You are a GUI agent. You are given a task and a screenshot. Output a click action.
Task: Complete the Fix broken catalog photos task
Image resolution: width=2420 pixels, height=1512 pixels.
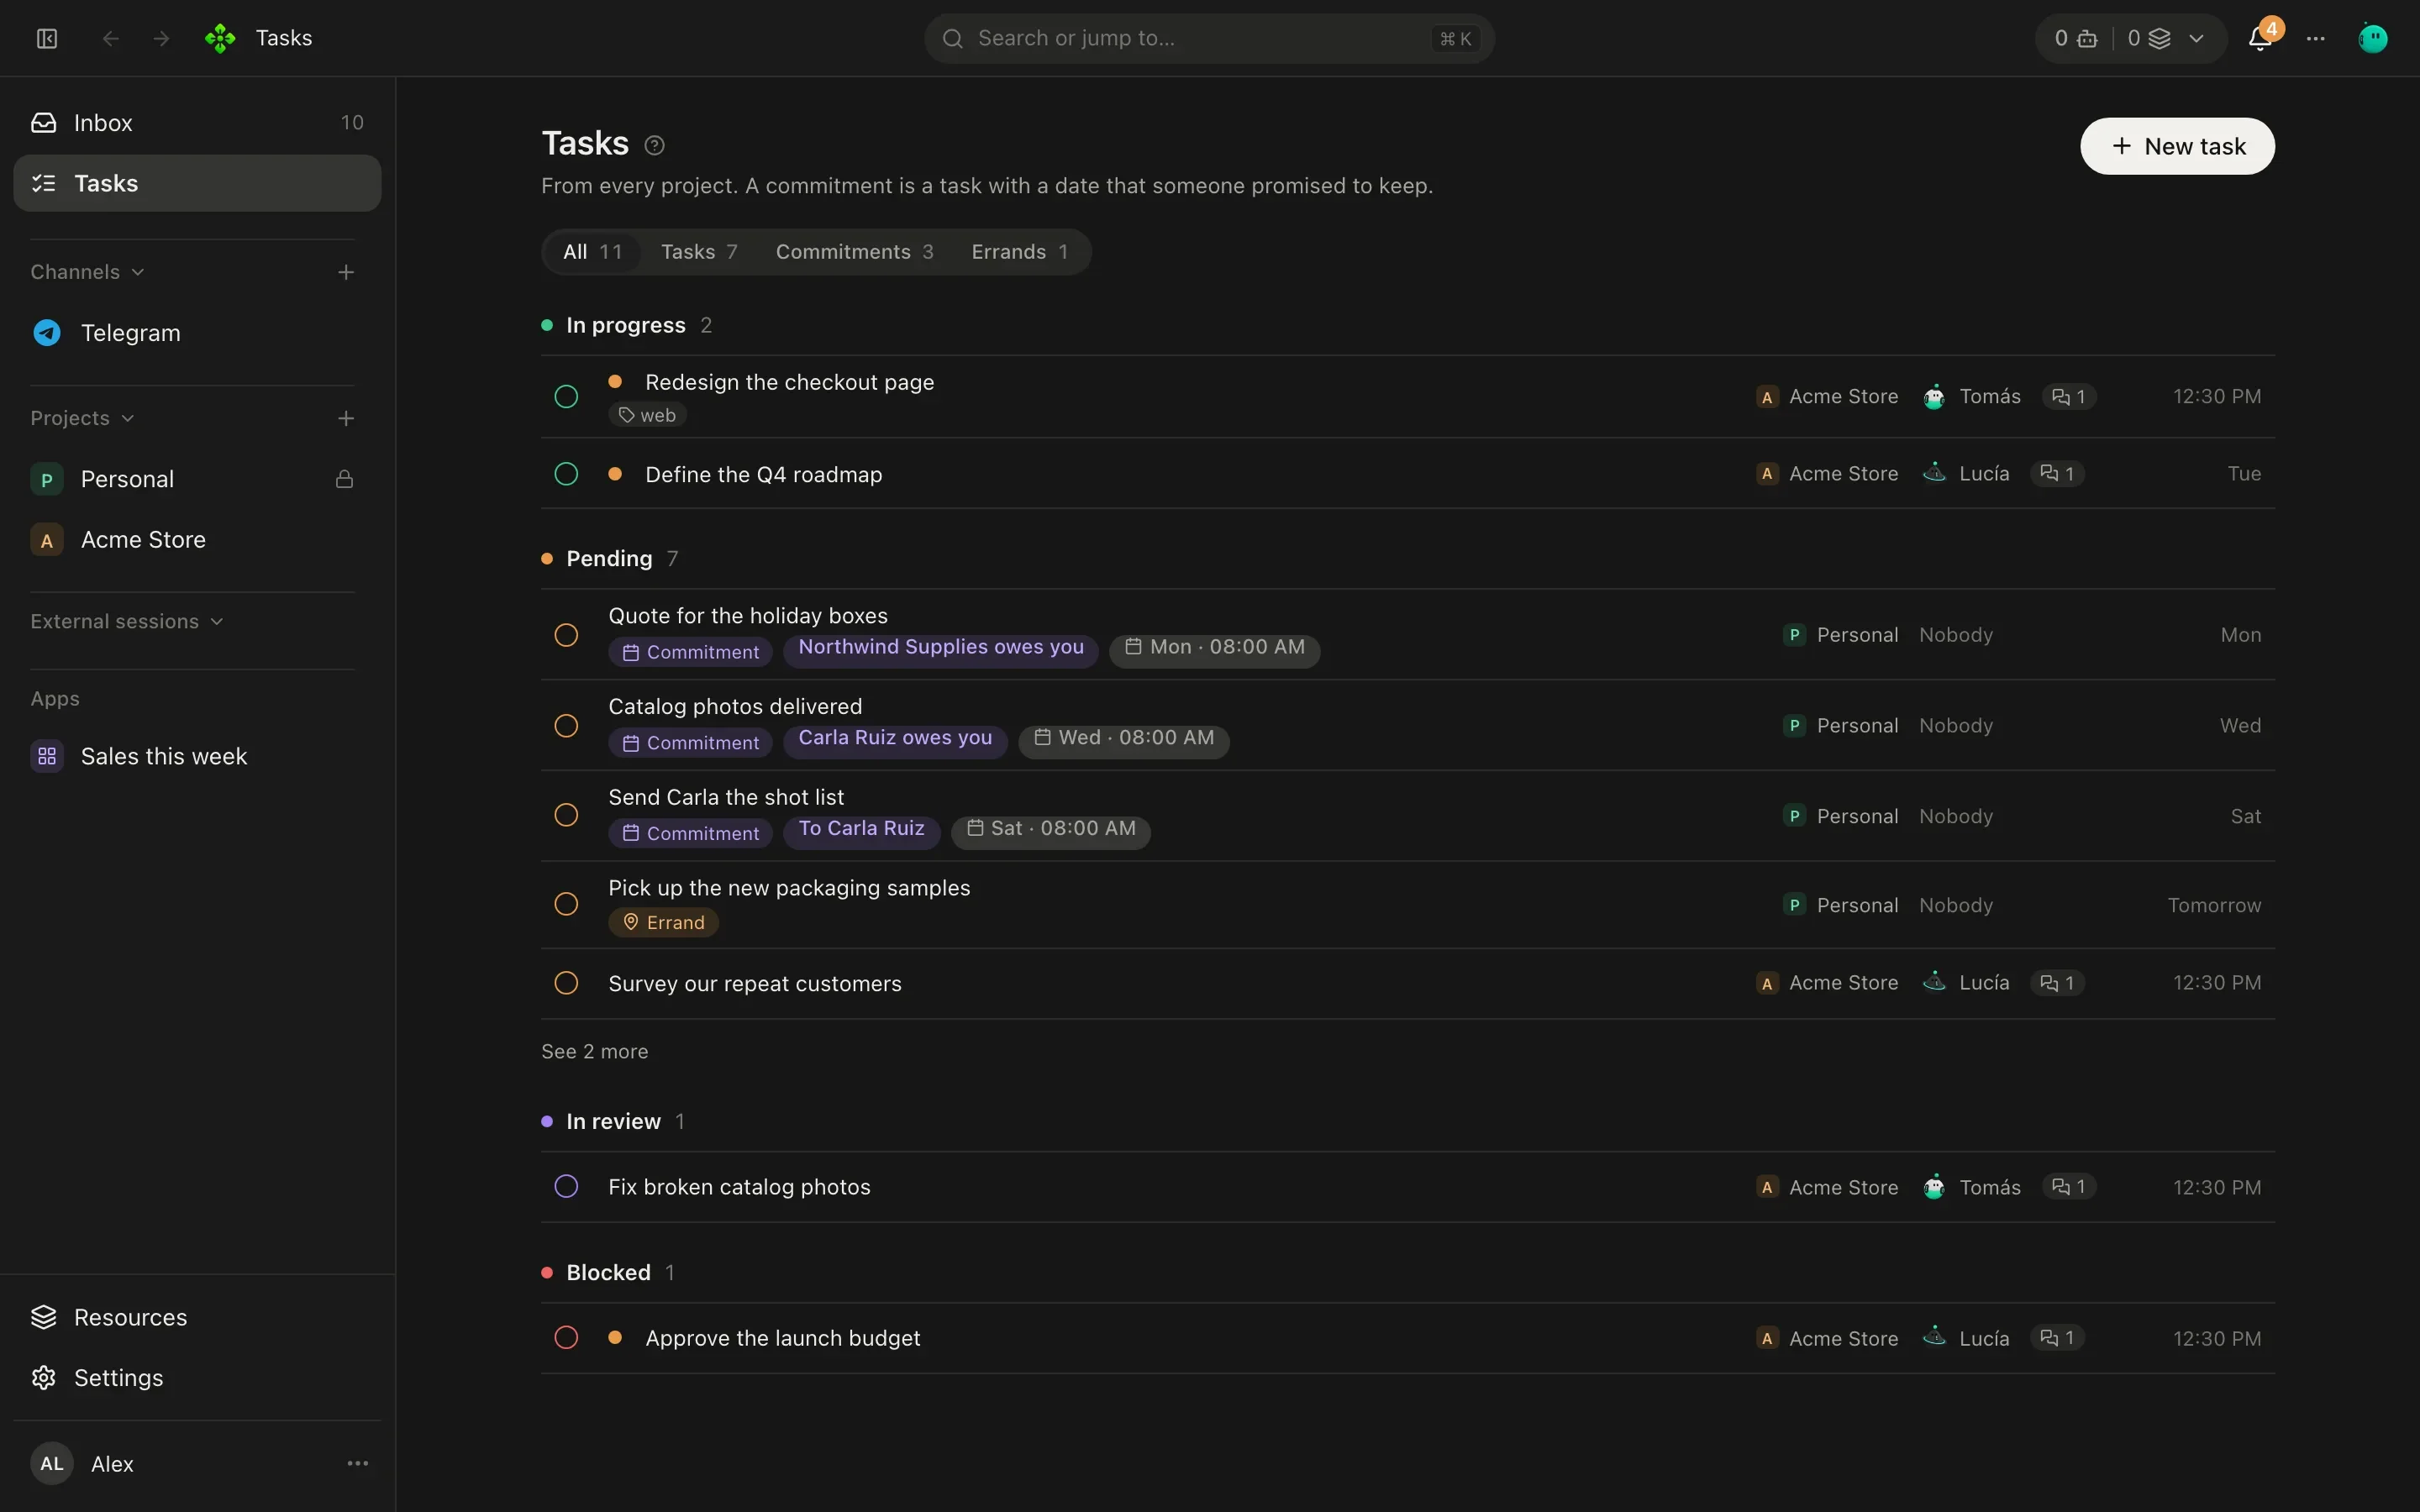click(x=566, y=1187)
